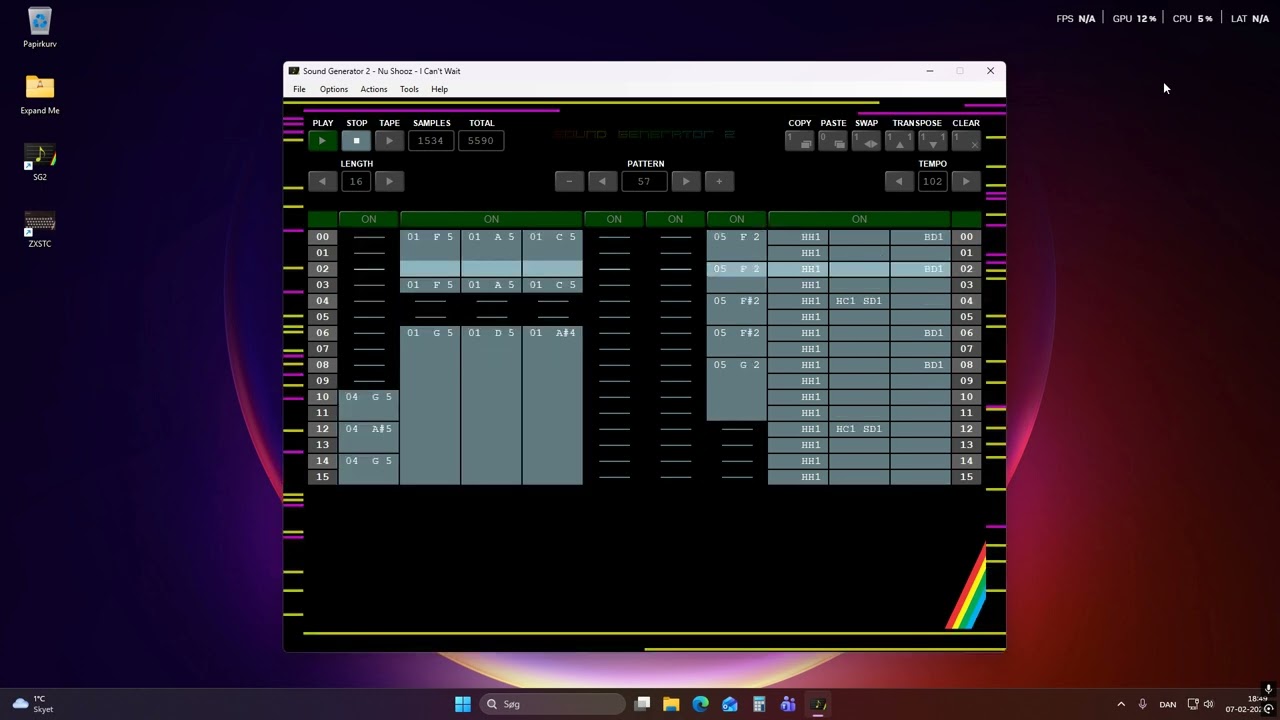Viewport: 1280px width, 720px height.
Task: Click the taskbar Søg search box
Action: point(553,704)
